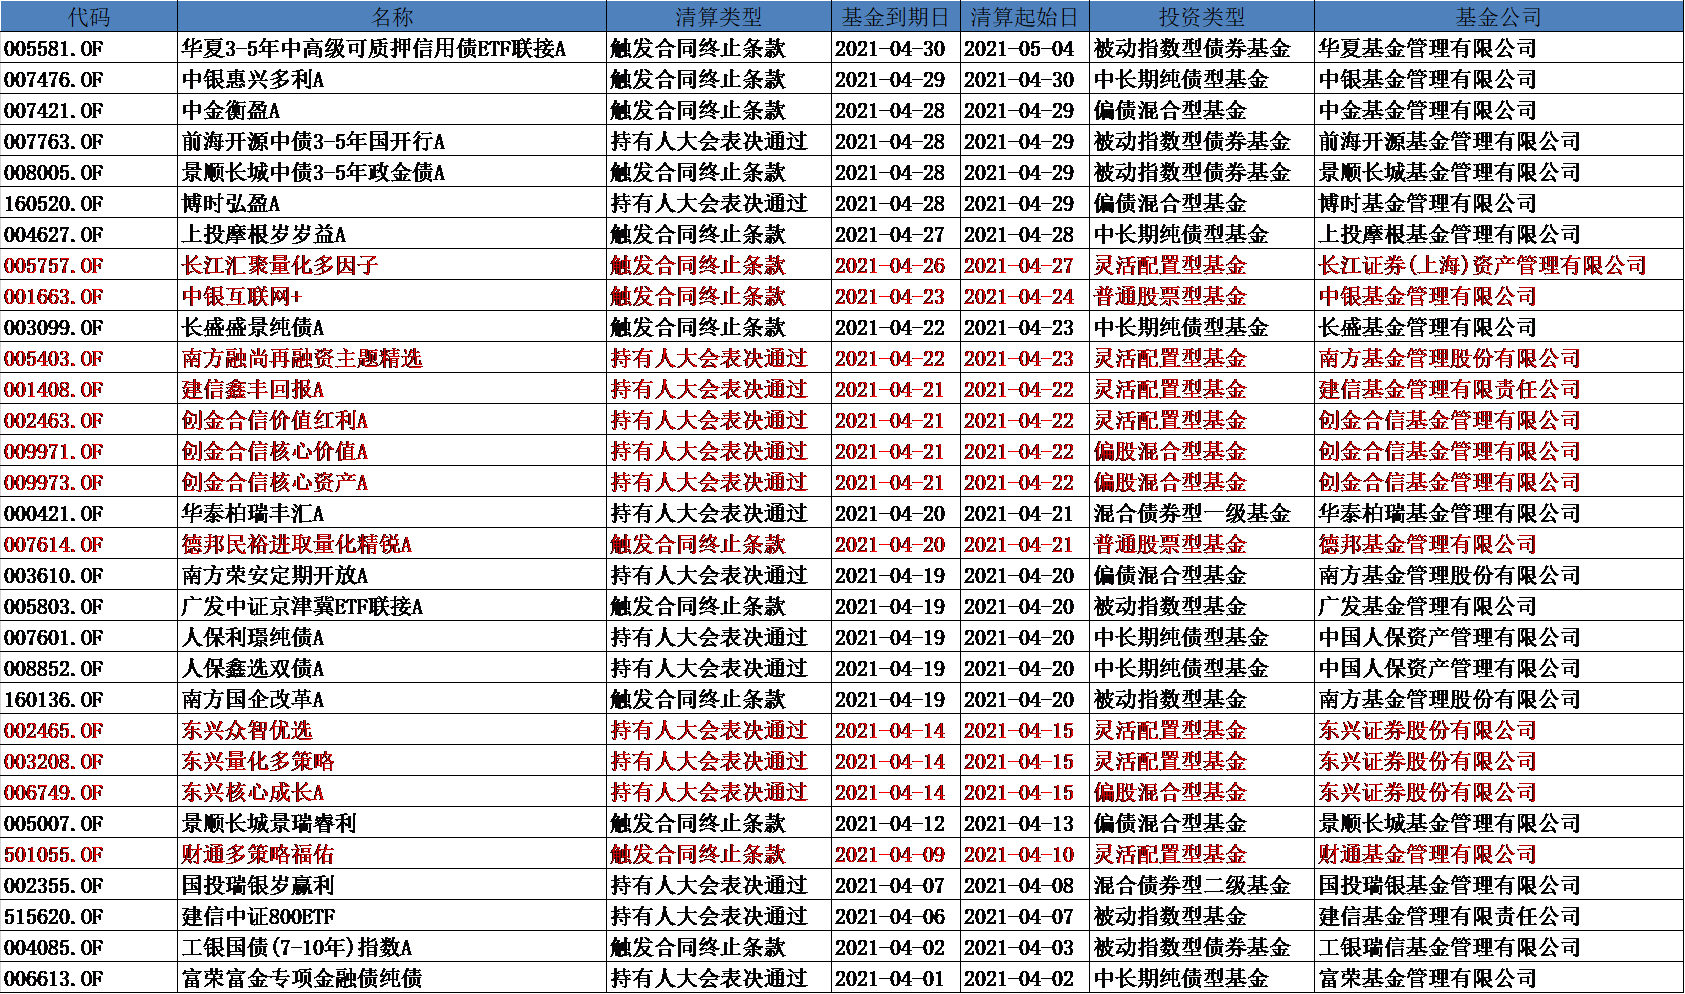Screen dimensions: 1685x994
Task: Select the name 华泰柏瑞丰汇A
Action: point(253,514)
